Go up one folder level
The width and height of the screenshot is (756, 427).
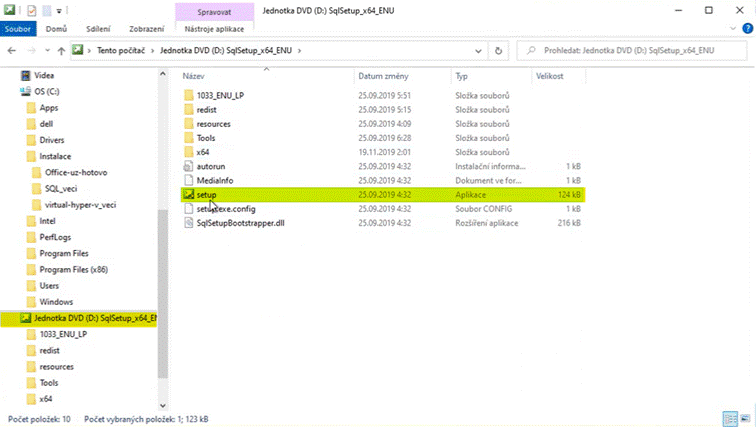click(x=61, y=51)
